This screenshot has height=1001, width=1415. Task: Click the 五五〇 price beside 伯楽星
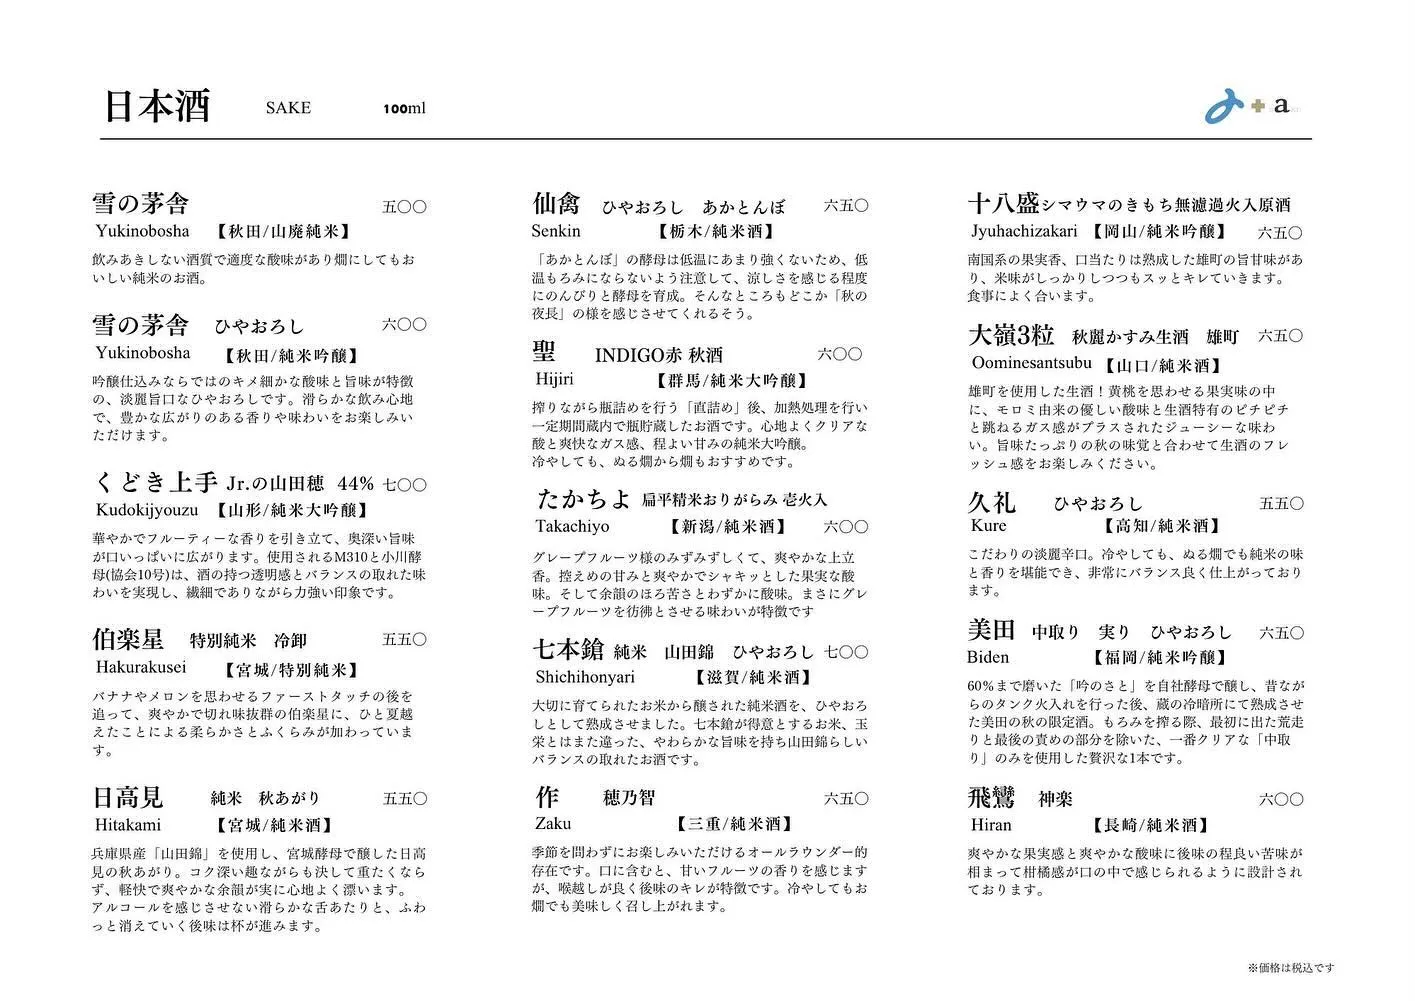click(405, 640)
